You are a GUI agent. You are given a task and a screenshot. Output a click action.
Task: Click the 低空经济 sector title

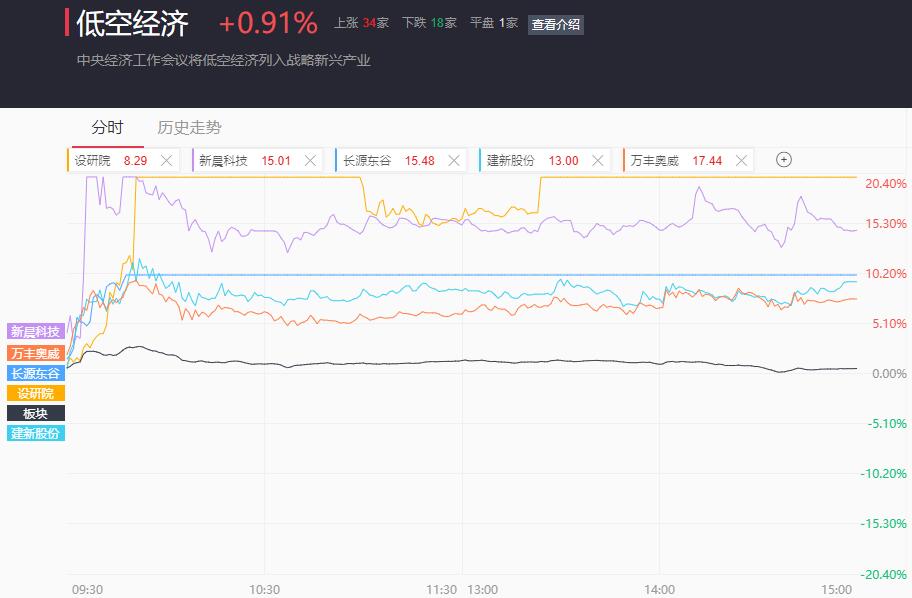pyautogui.click(x=133, y=24)
